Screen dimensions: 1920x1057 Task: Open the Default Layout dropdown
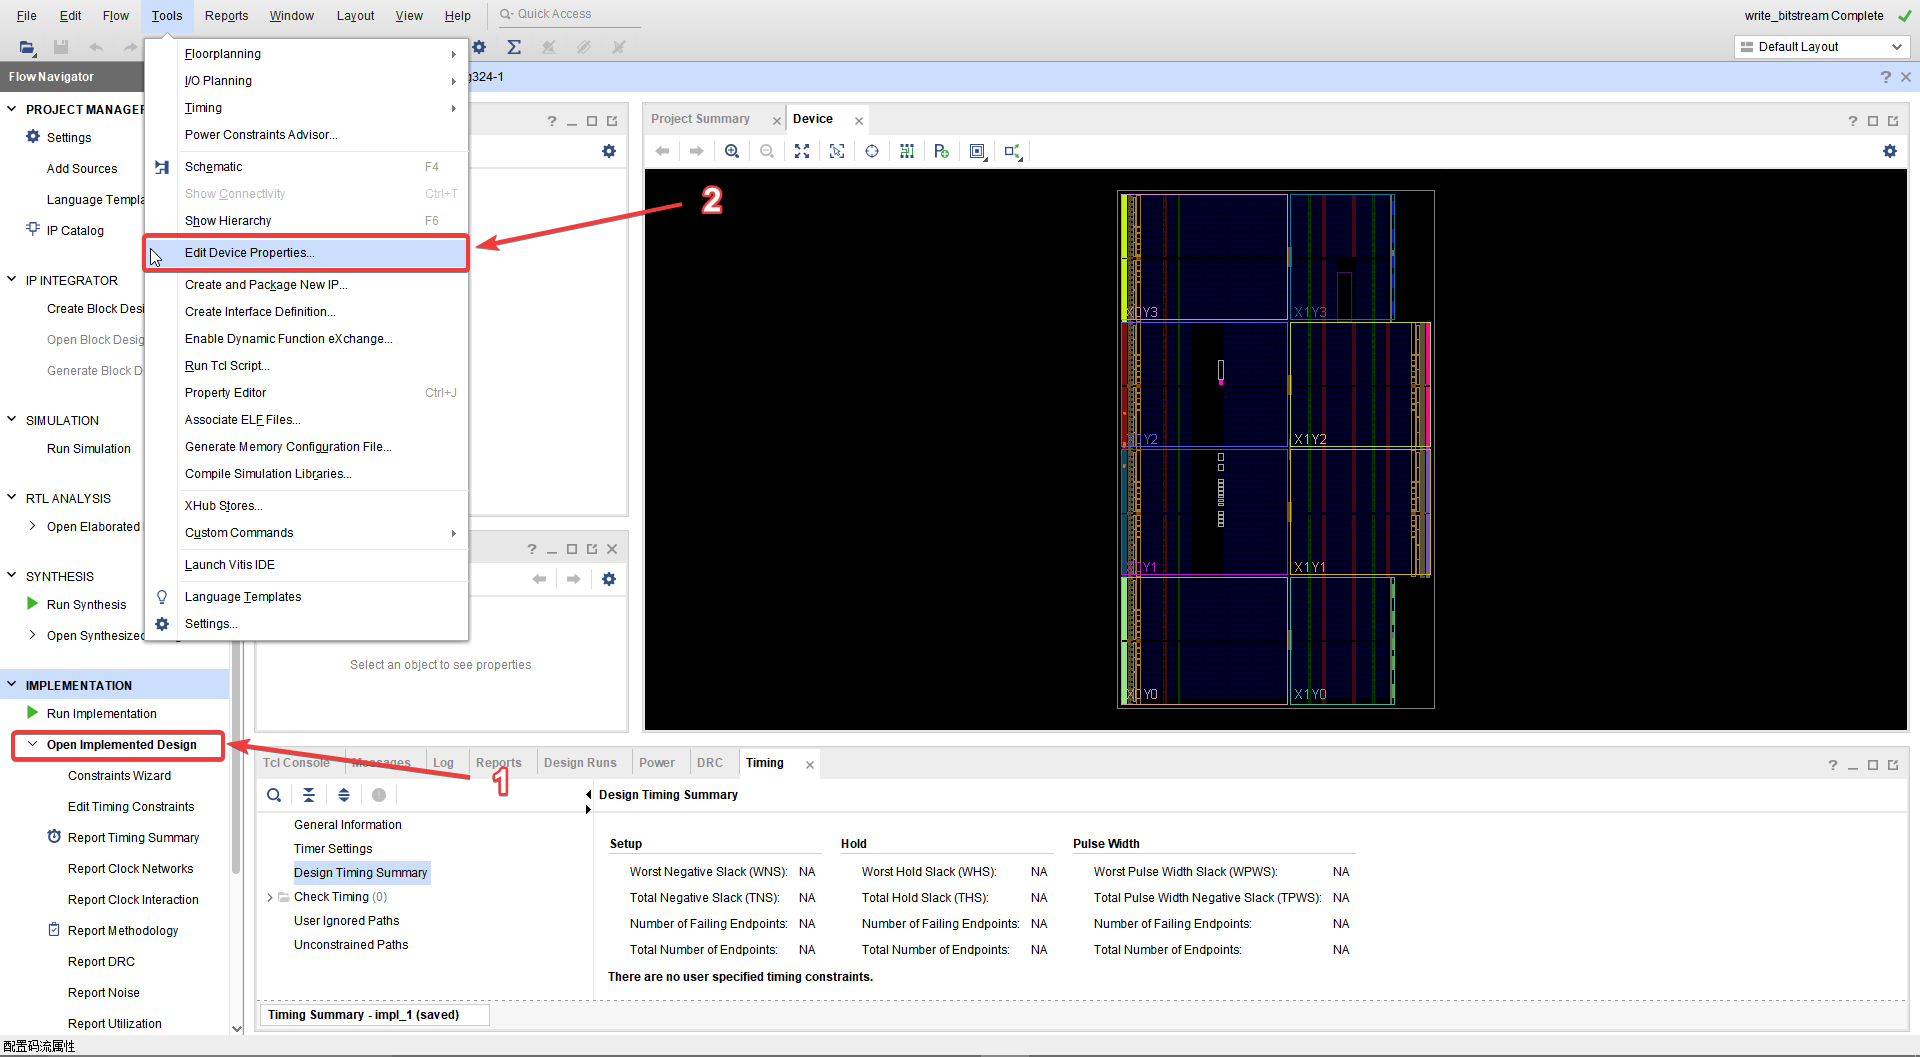(x=1820, y=46)
